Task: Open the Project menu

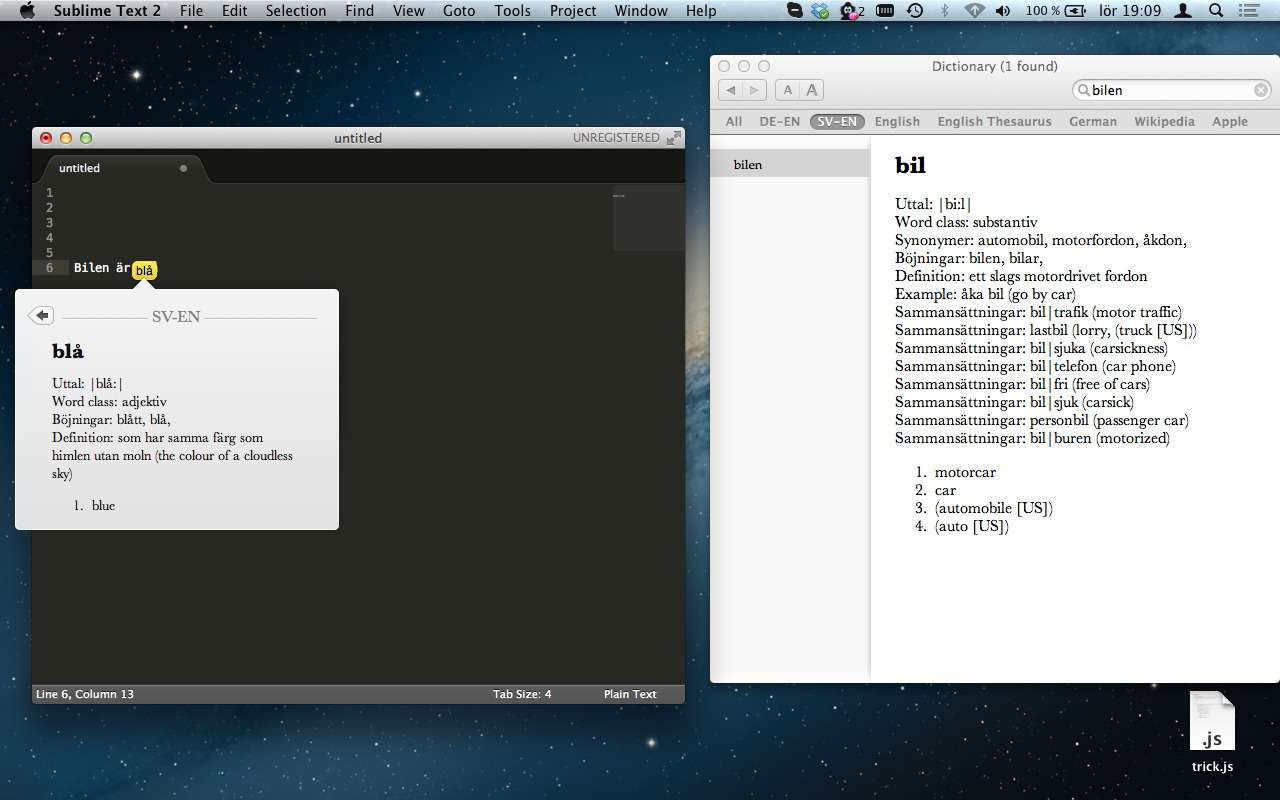Action: [573, 10]
